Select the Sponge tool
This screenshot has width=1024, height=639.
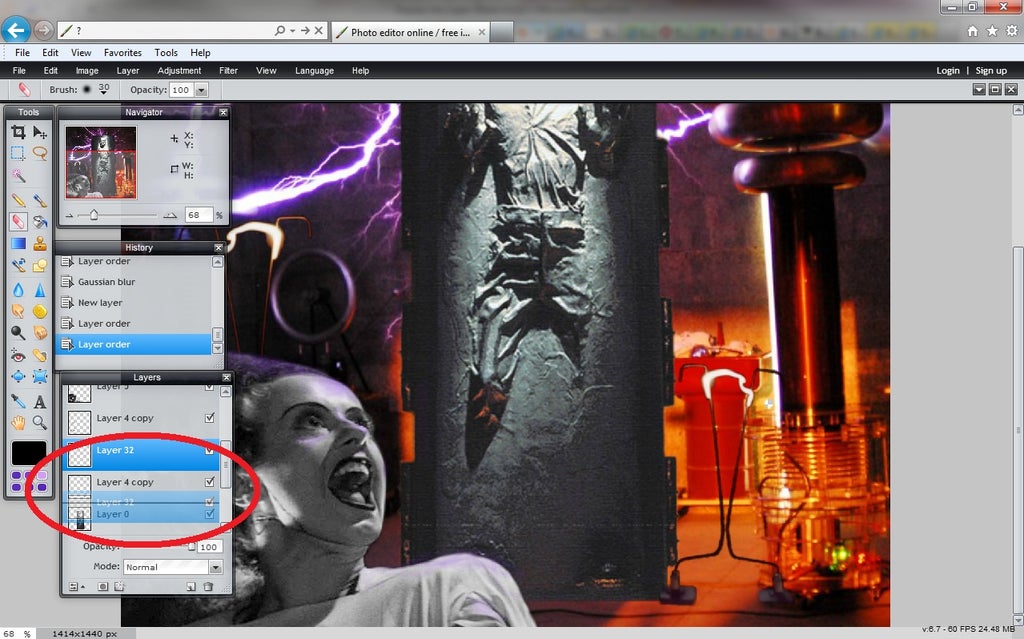(40, 312)
